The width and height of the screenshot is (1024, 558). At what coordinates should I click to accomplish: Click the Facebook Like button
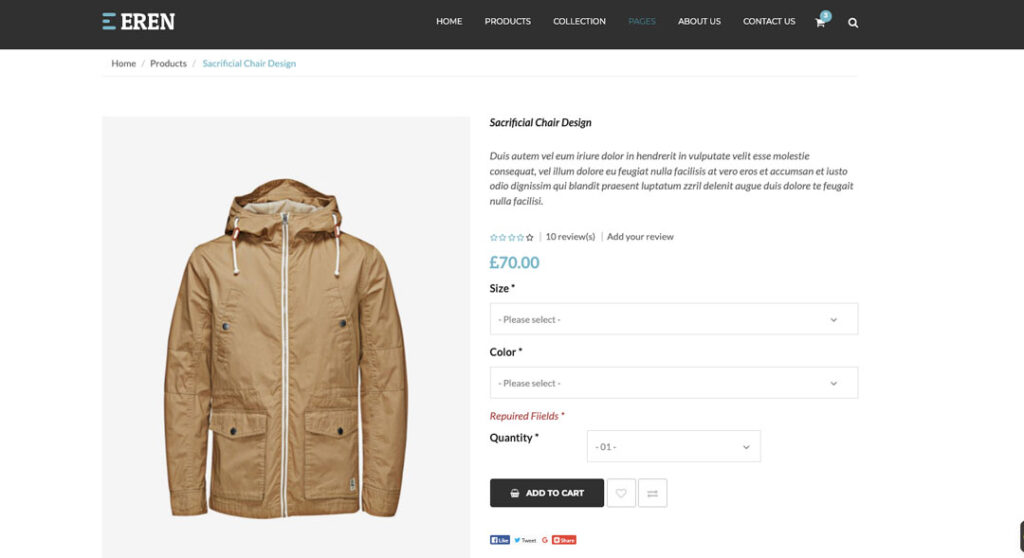pos(500,540)
